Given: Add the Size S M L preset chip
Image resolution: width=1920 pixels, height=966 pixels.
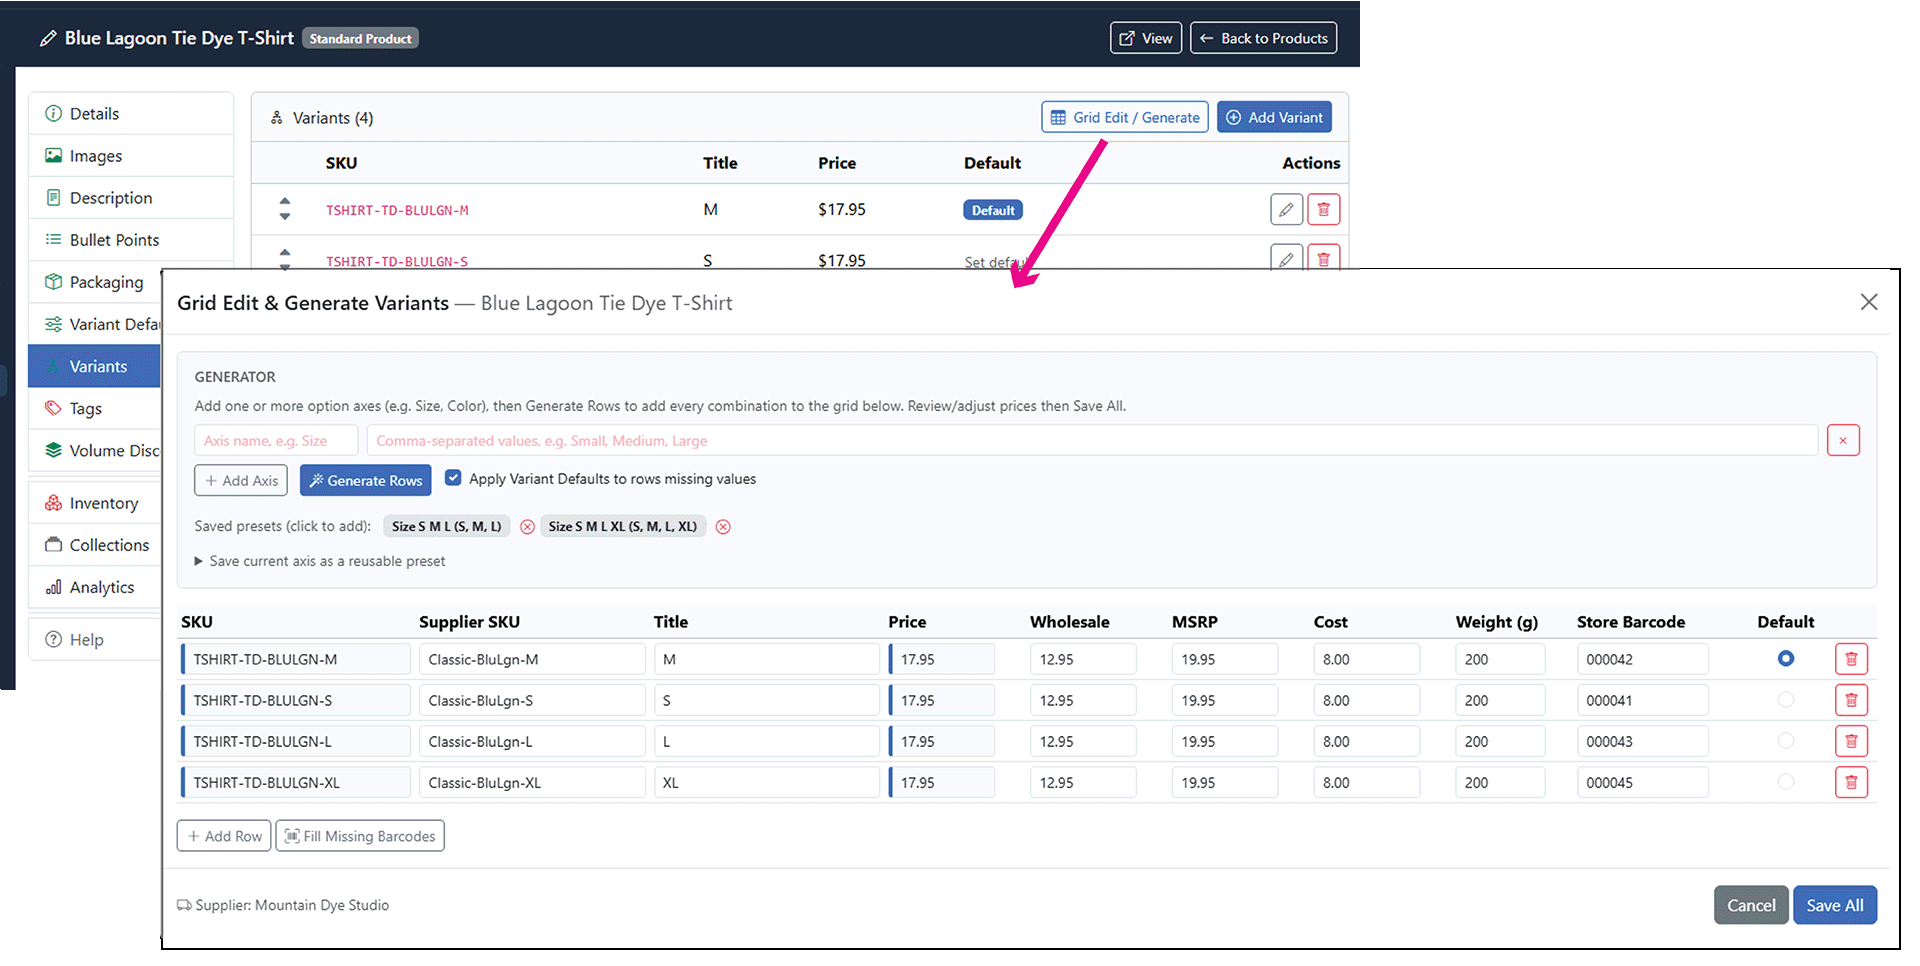Looking at the screenshot, I should tap(447, 527).
